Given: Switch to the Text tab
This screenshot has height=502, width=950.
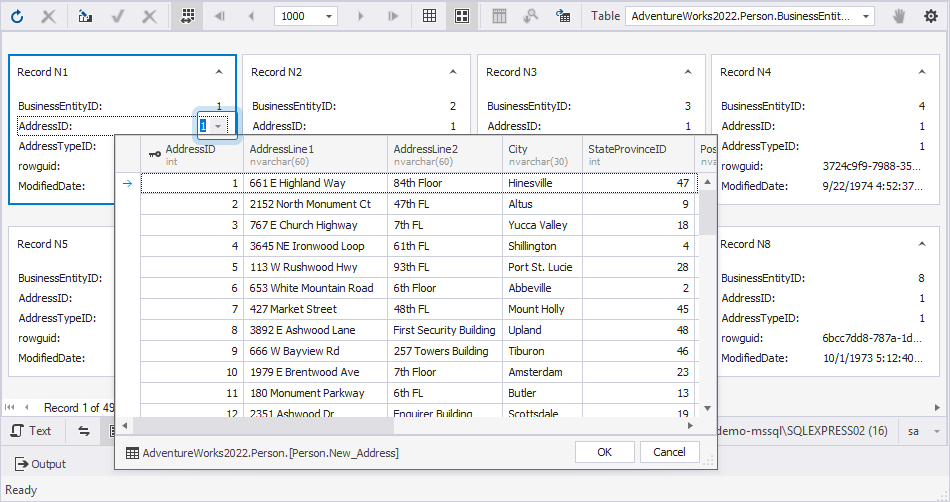Looking at the screenshot, I should (x=31, y=431).
